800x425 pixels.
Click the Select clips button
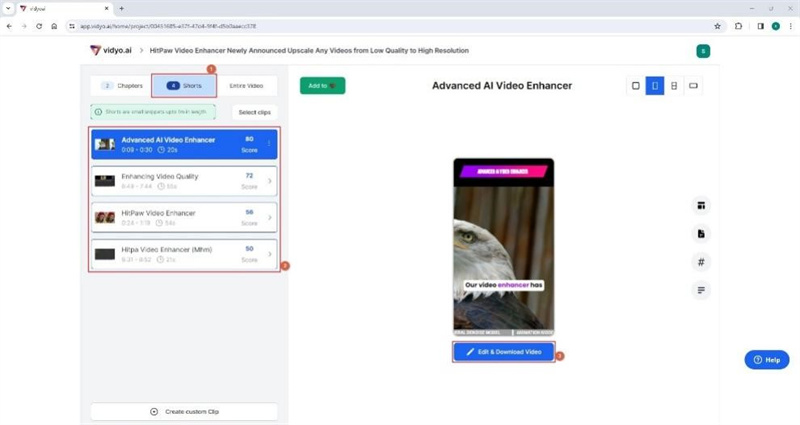coord(255,112)
